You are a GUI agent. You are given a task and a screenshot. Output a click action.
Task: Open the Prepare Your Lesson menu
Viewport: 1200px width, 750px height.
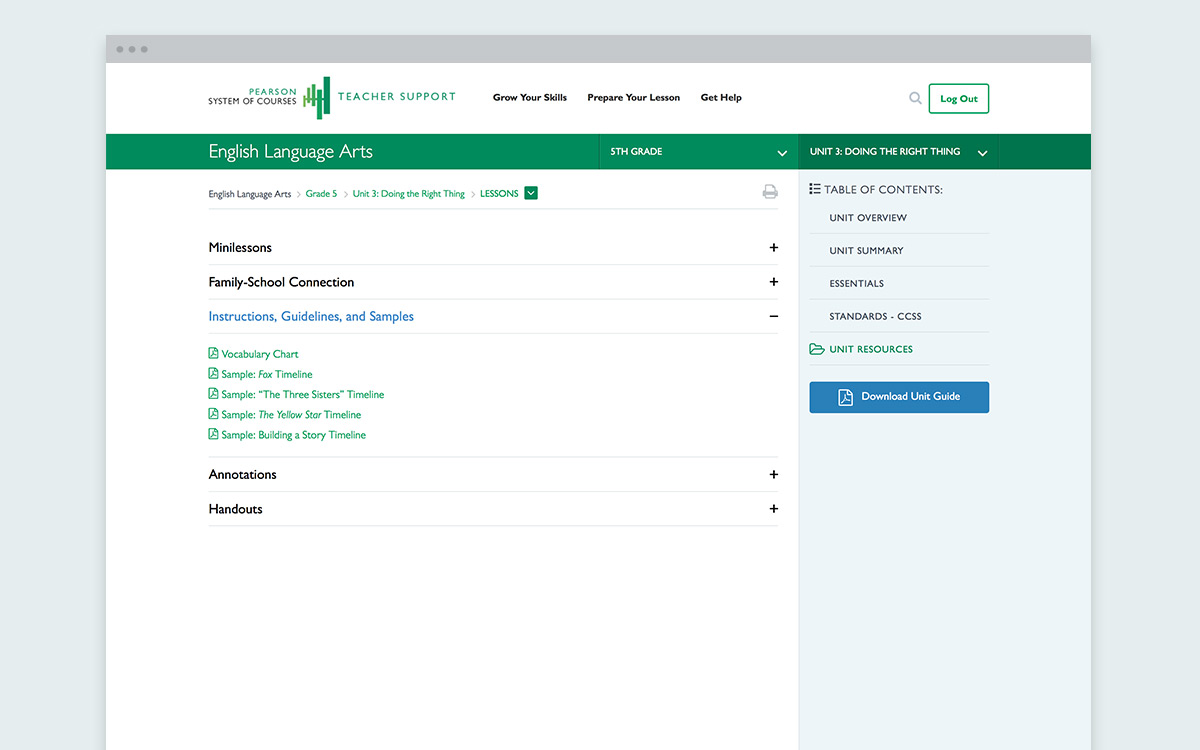tap(633, 98)
